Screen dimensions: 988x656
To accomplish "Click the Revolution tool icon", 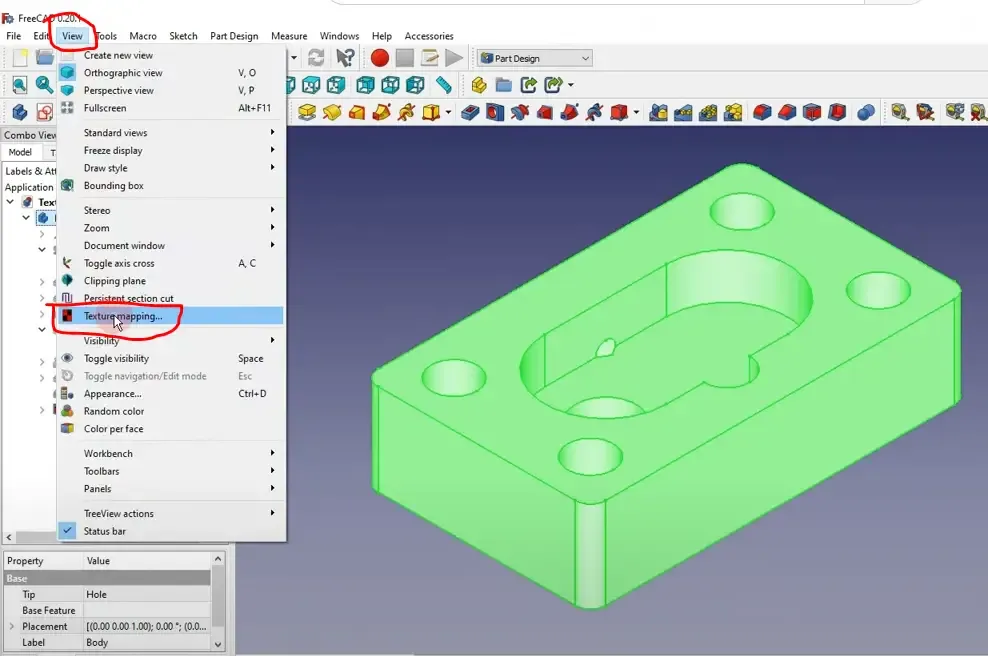I will click(x=332, y=113).
